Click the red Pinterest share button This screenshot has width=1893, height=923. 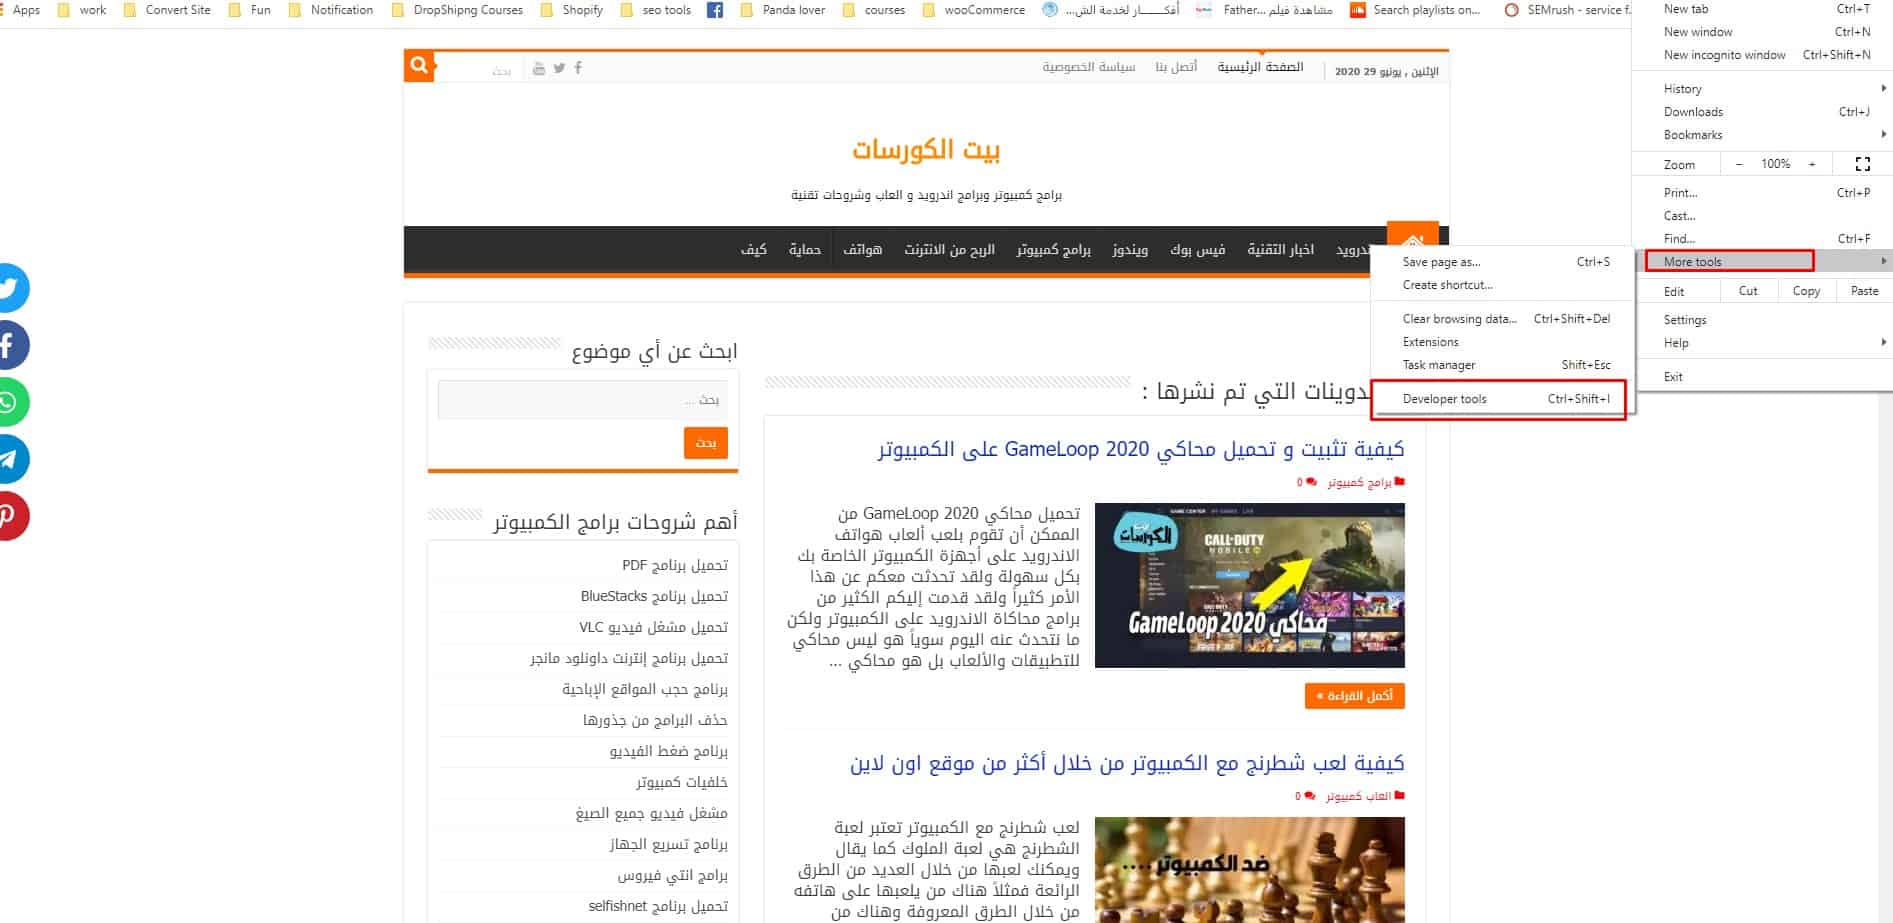pyautogui.click(x=10, y=516)
